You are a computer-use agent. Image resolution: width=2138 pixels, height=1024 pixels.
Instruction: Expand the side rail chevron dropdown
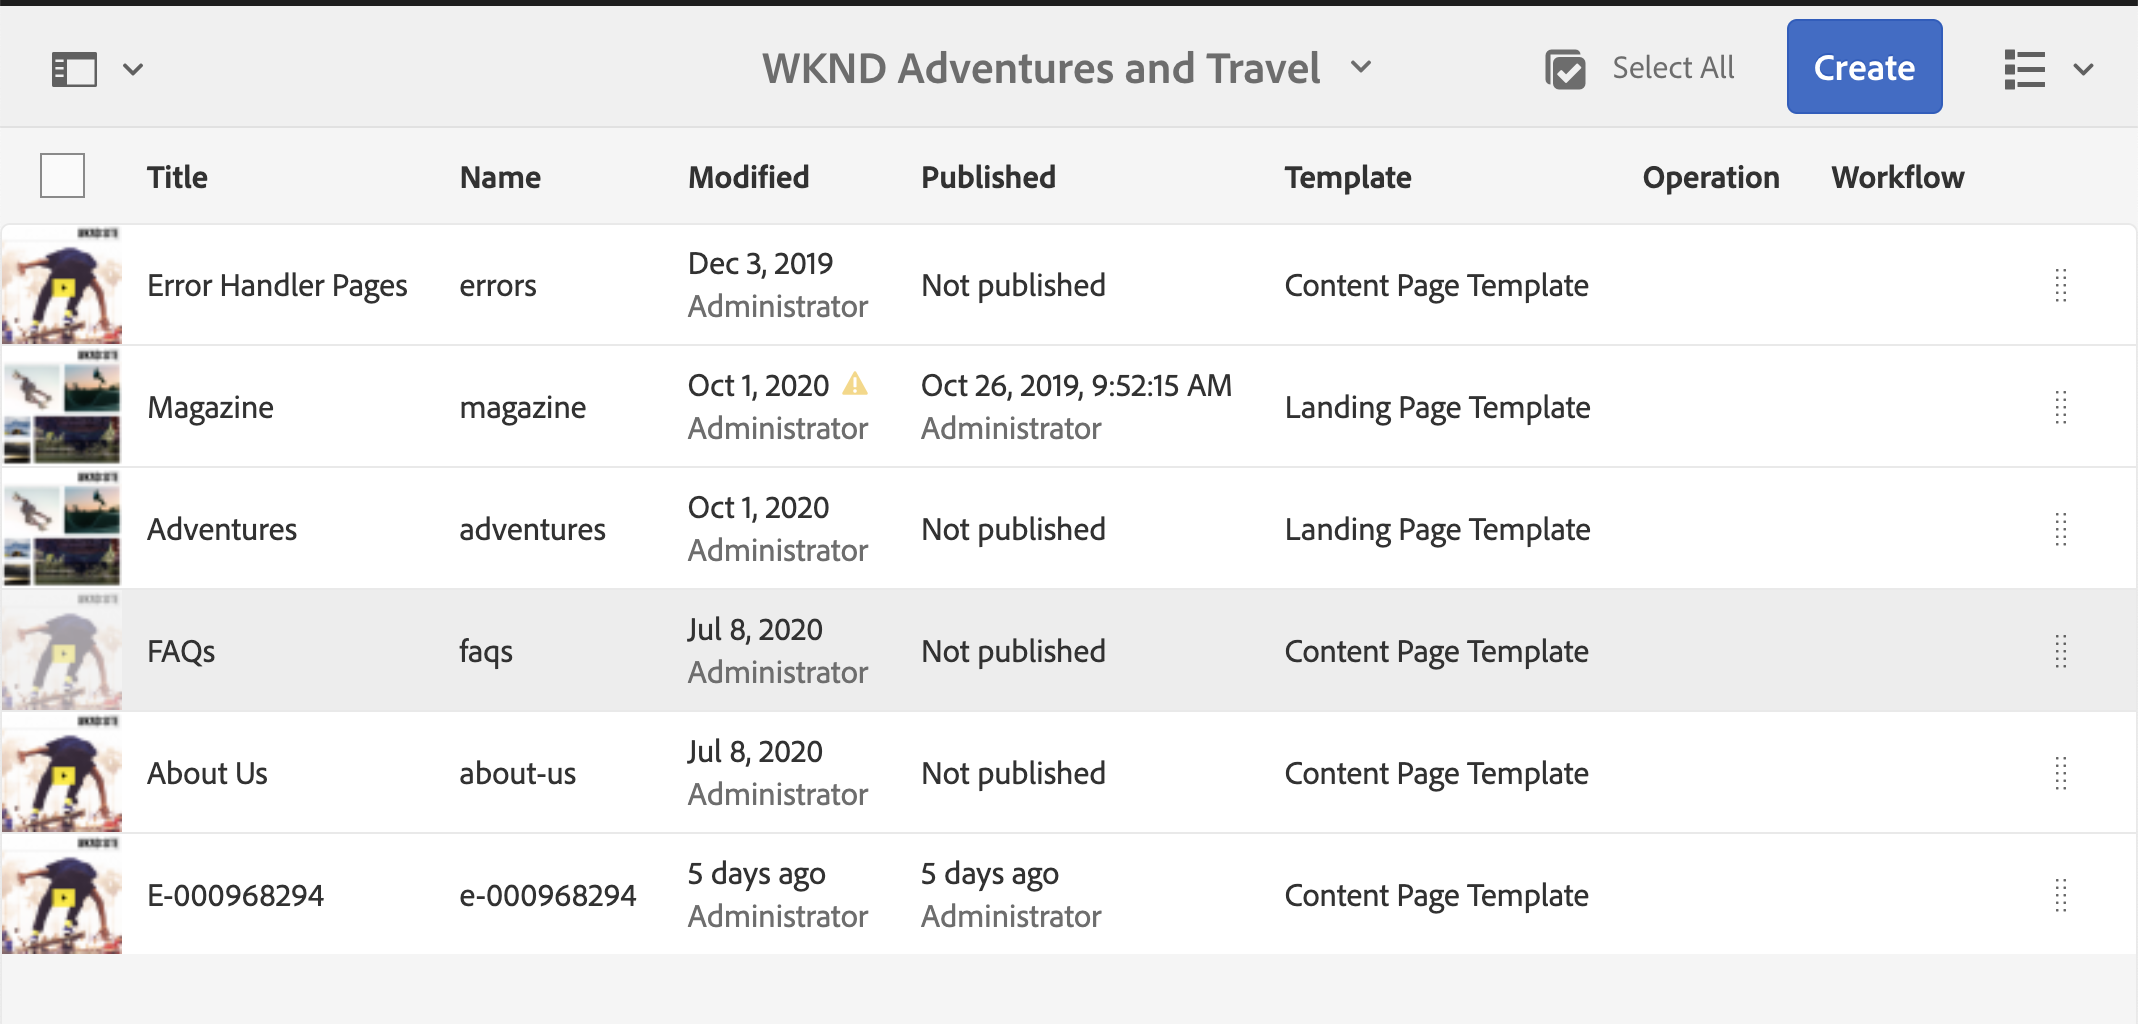(x=133, y=69)
